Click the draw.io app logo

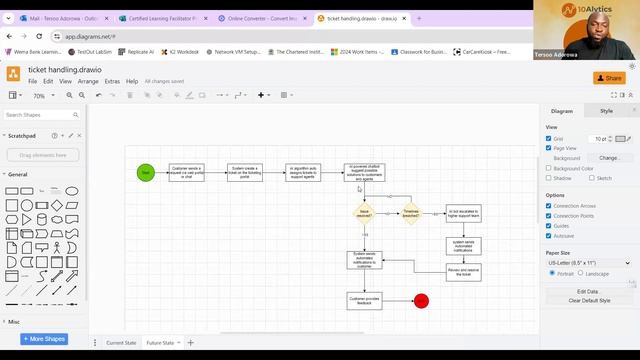pyautogui.click(x=13, y=74)
